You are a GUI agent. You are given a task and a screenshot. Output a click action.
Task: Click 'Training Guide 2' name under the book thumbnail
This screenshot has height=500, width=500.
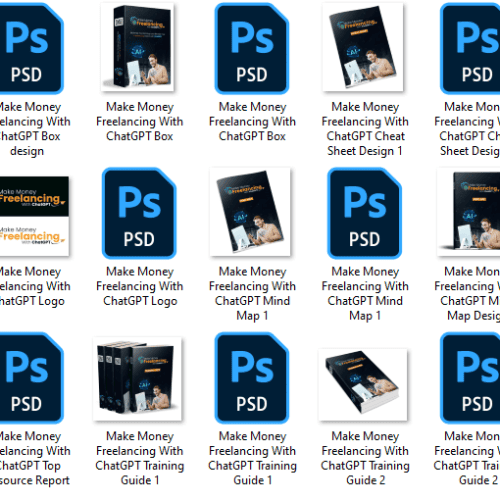[x=365, y=458]
